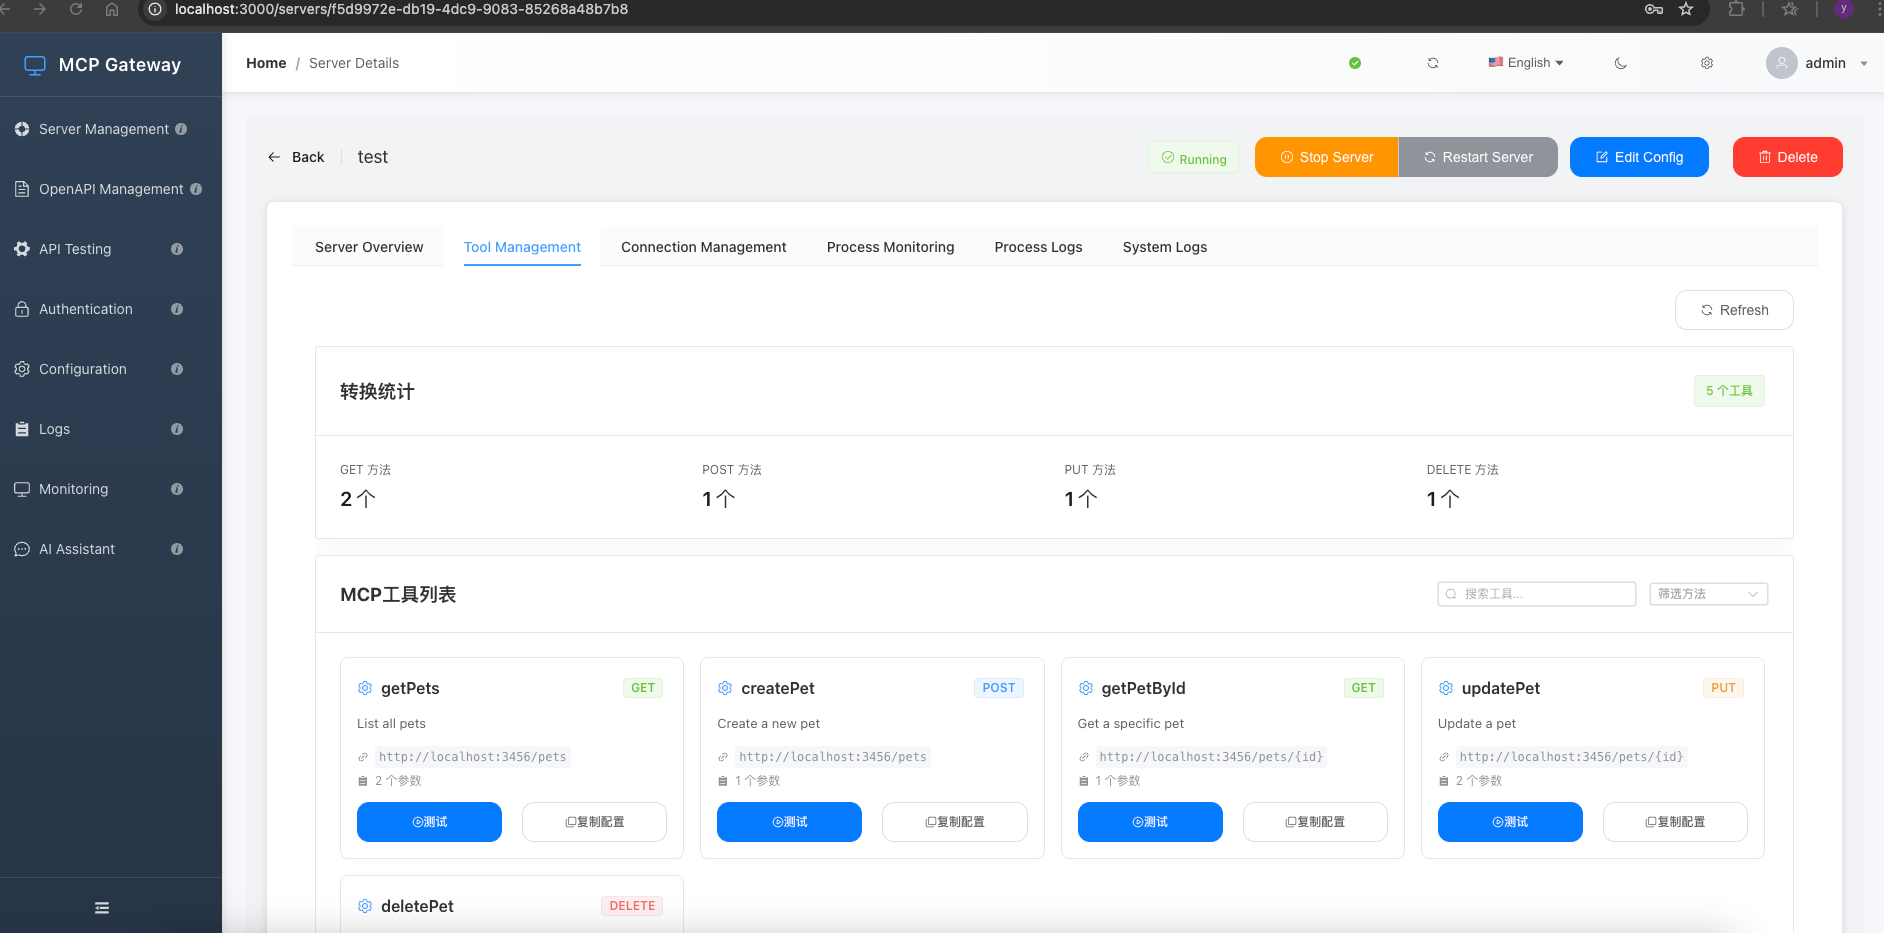Screen dimensions: 1884x933
Task: Click the Edit Config button
Action: coord(1639,157)
